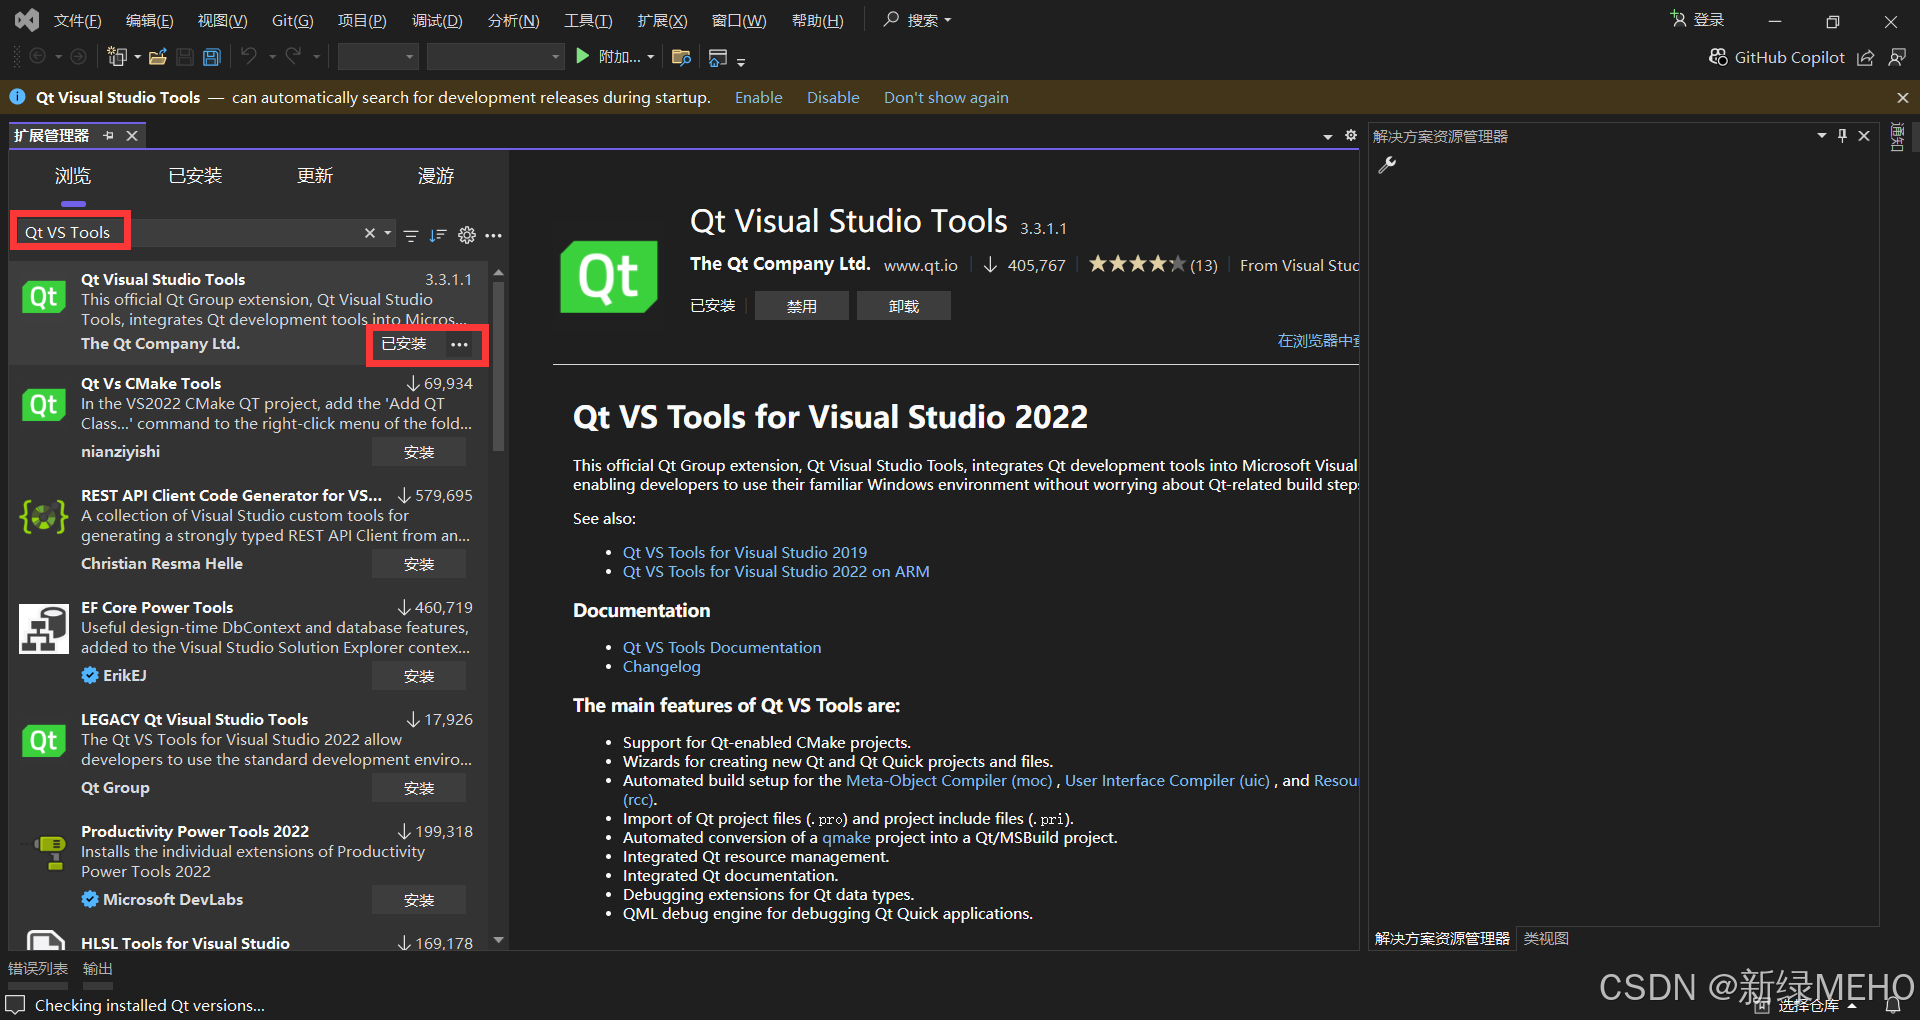This screenshot has width=1920, height=1020.
Task: Open Qt VS Tools for Visual Studio 2019 link
Action: point(745,552)
